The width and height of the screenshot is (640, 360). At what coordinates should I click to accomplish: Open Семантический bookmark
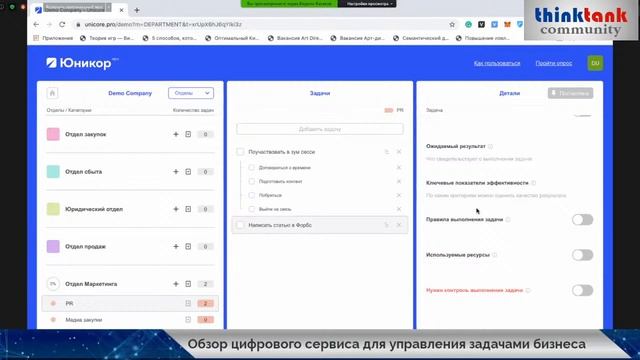421,38
